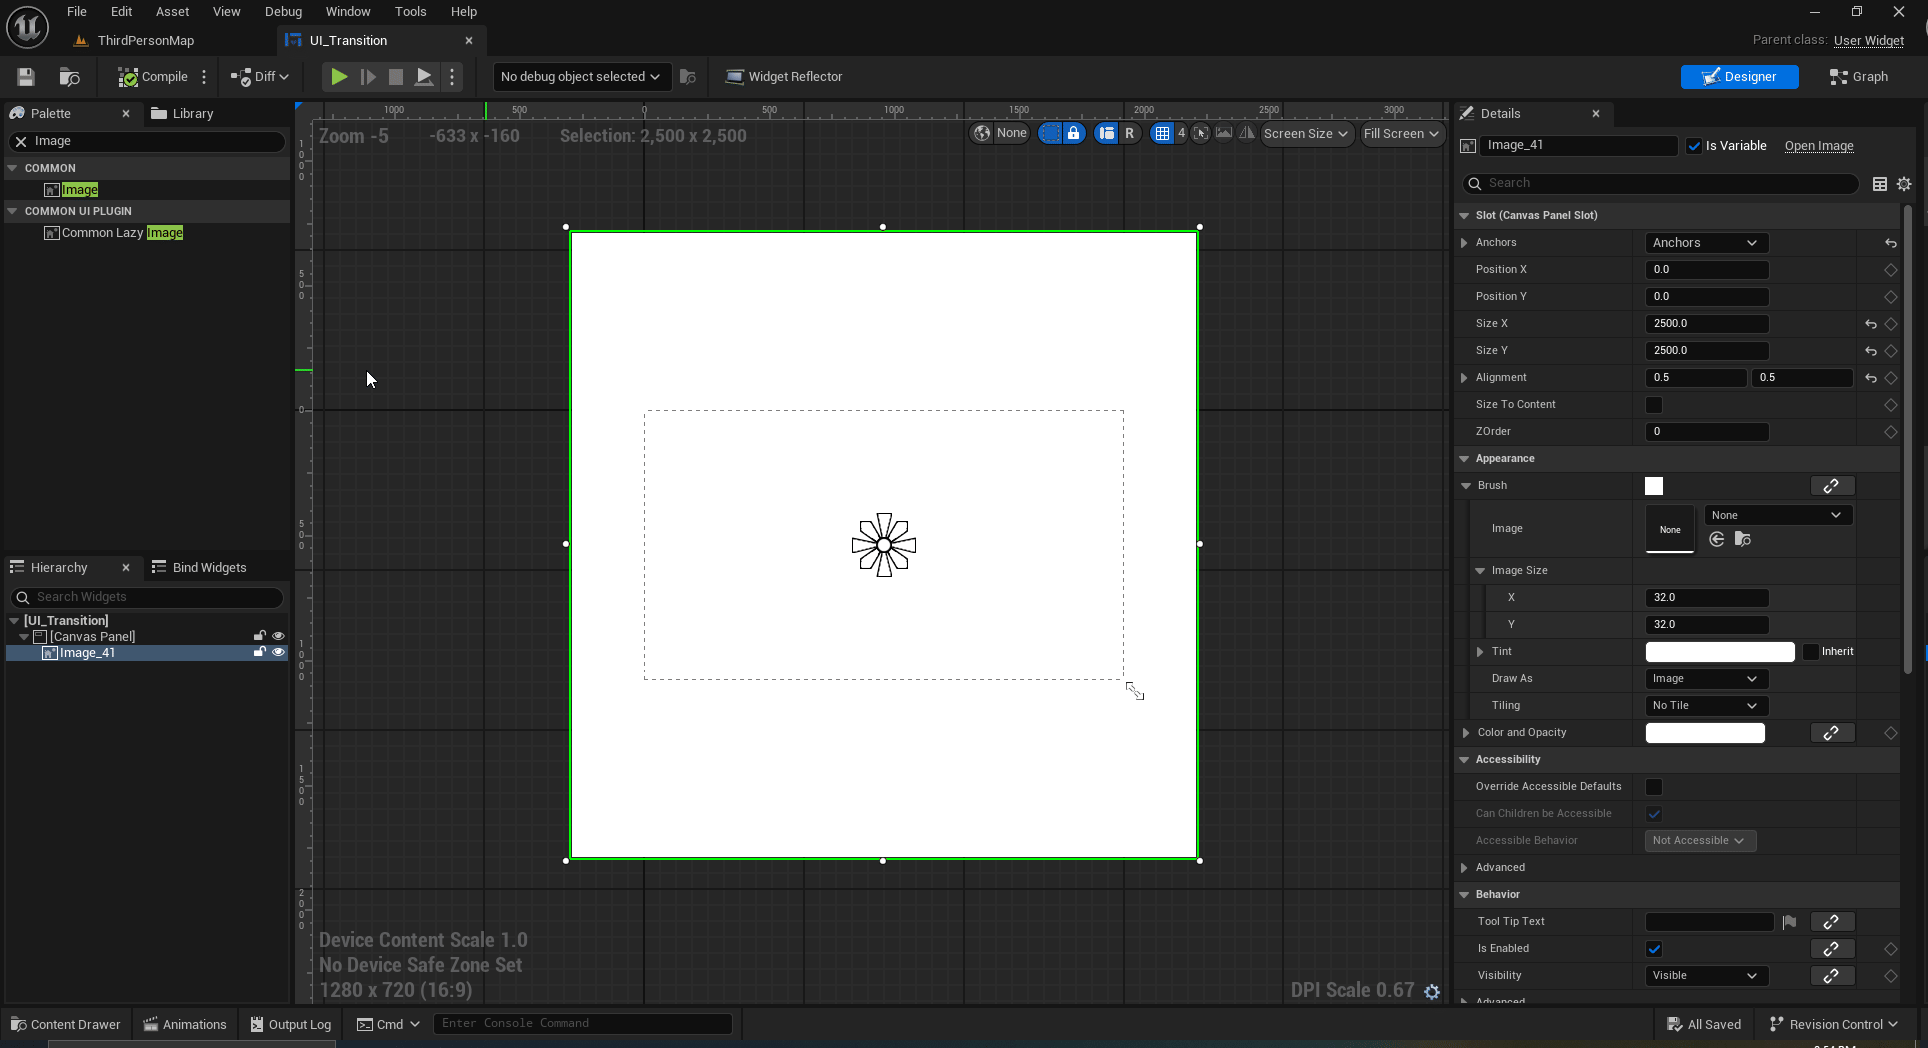Open the Tiling dropdown

1706,706
